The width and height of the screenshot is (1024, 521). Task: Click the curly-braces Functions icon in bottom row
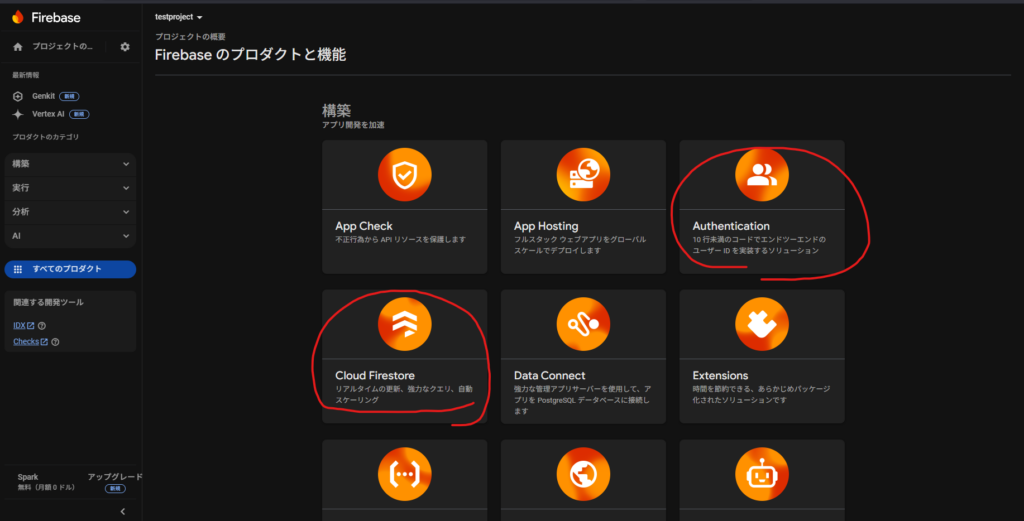[404, 474]
